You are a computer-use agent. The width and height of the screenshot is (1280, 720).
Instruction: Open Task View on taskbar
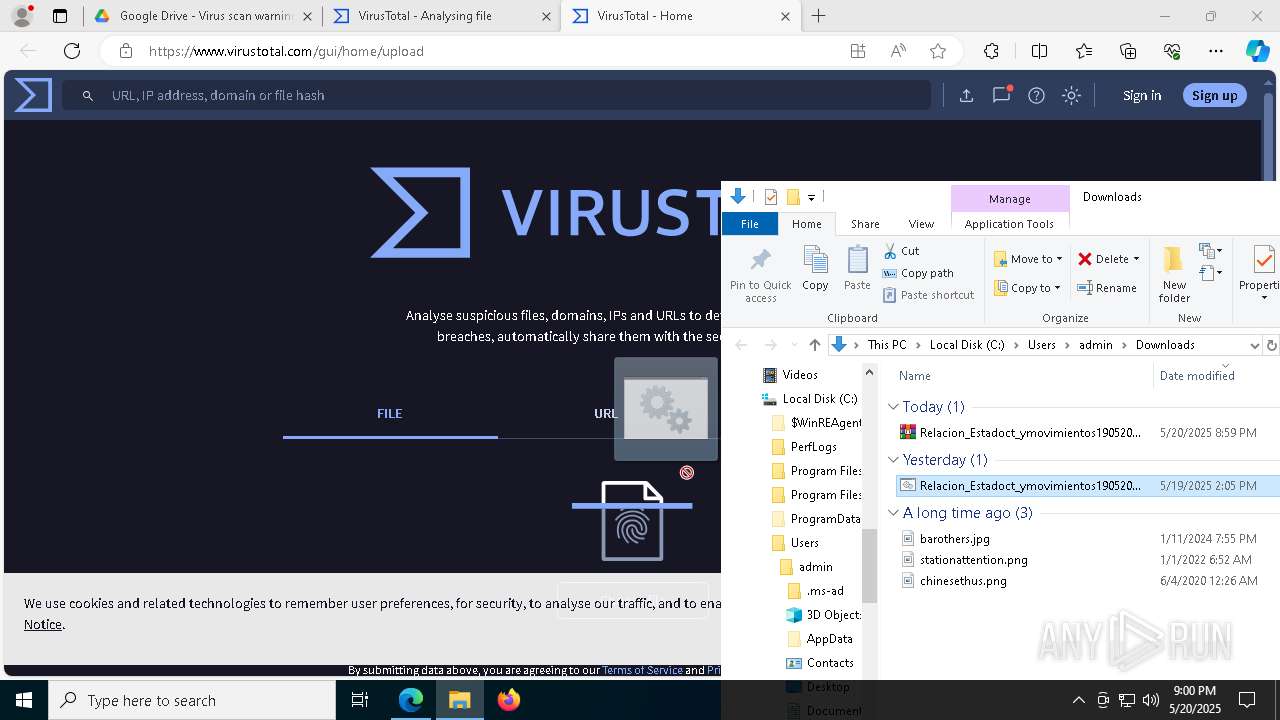[x=361, y=700]
